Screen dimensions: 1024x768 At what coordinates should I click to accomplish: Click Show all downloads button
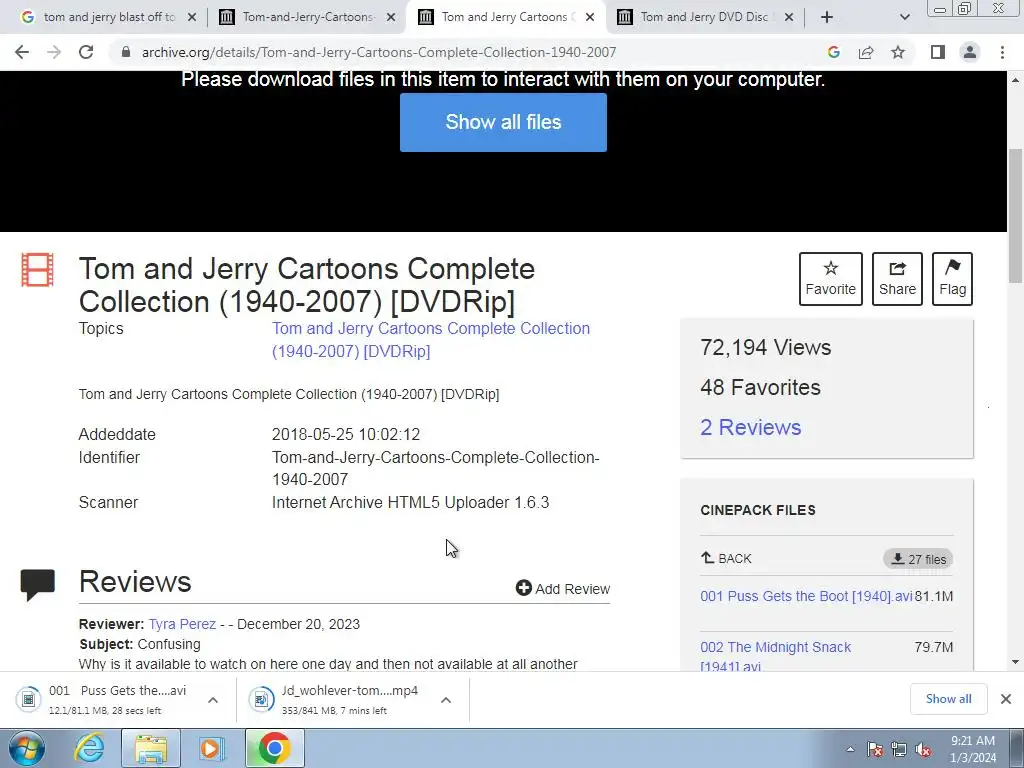(x=948, y=699)
